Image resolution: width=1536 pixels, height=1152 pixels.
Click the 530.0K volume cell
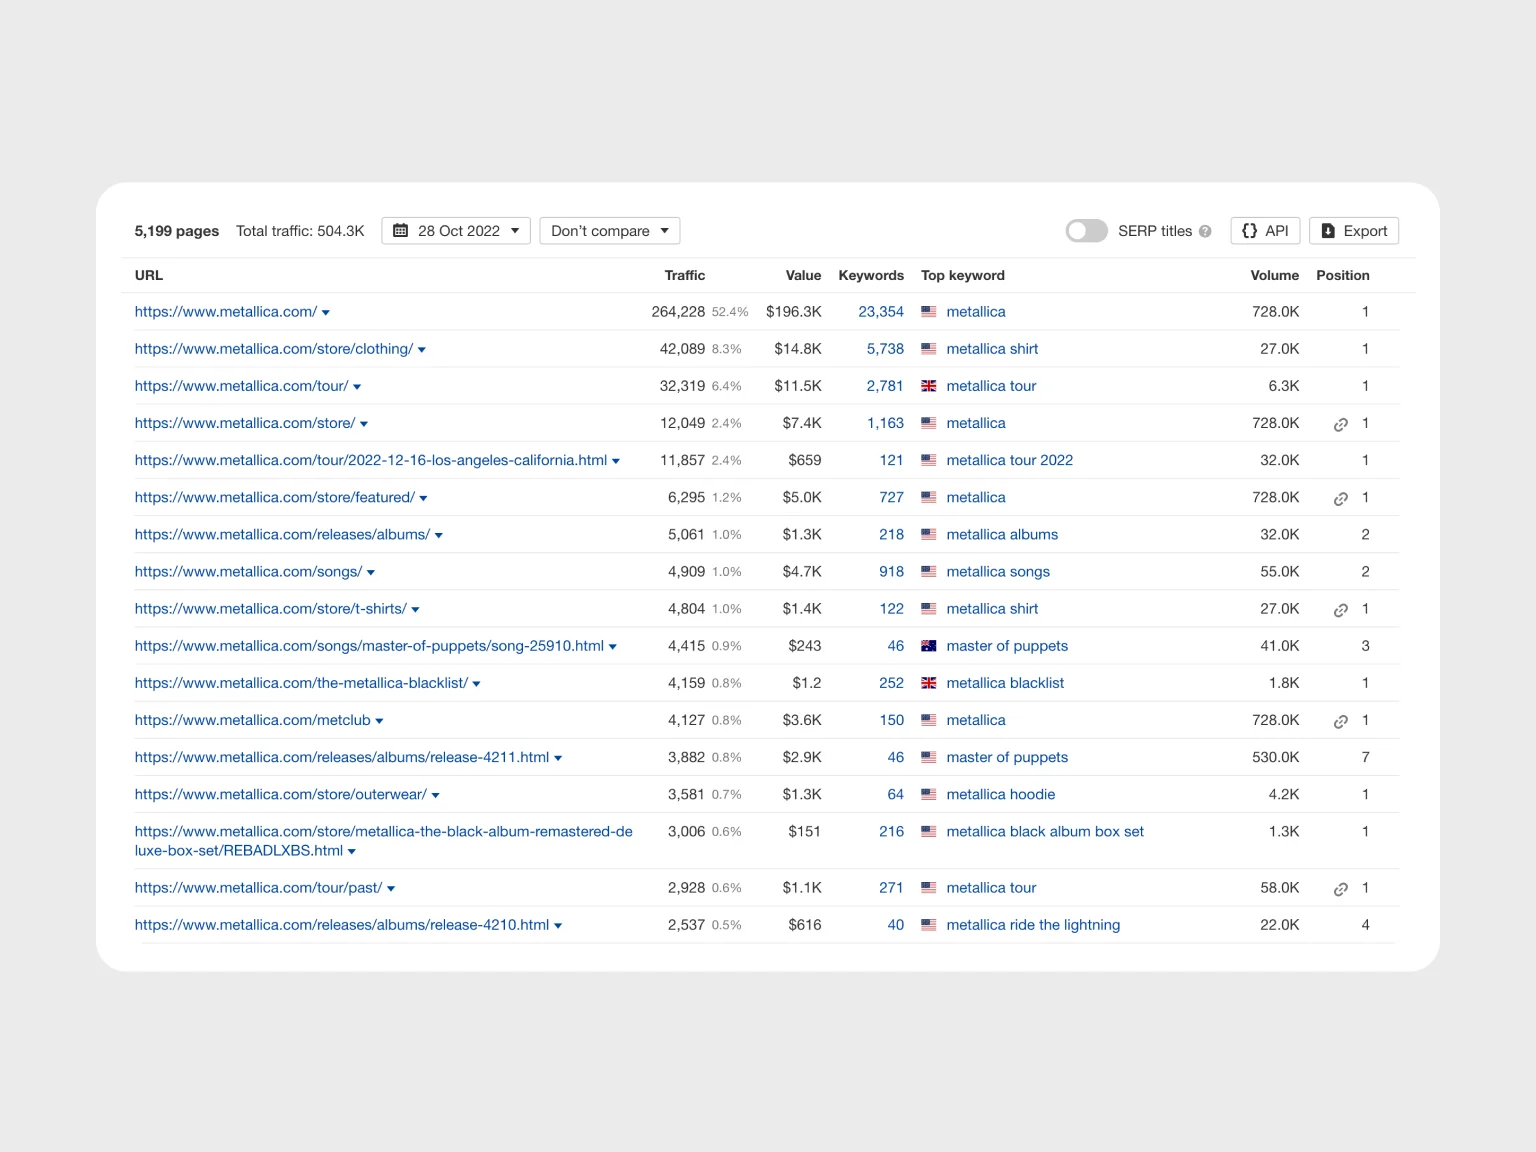1276,757
